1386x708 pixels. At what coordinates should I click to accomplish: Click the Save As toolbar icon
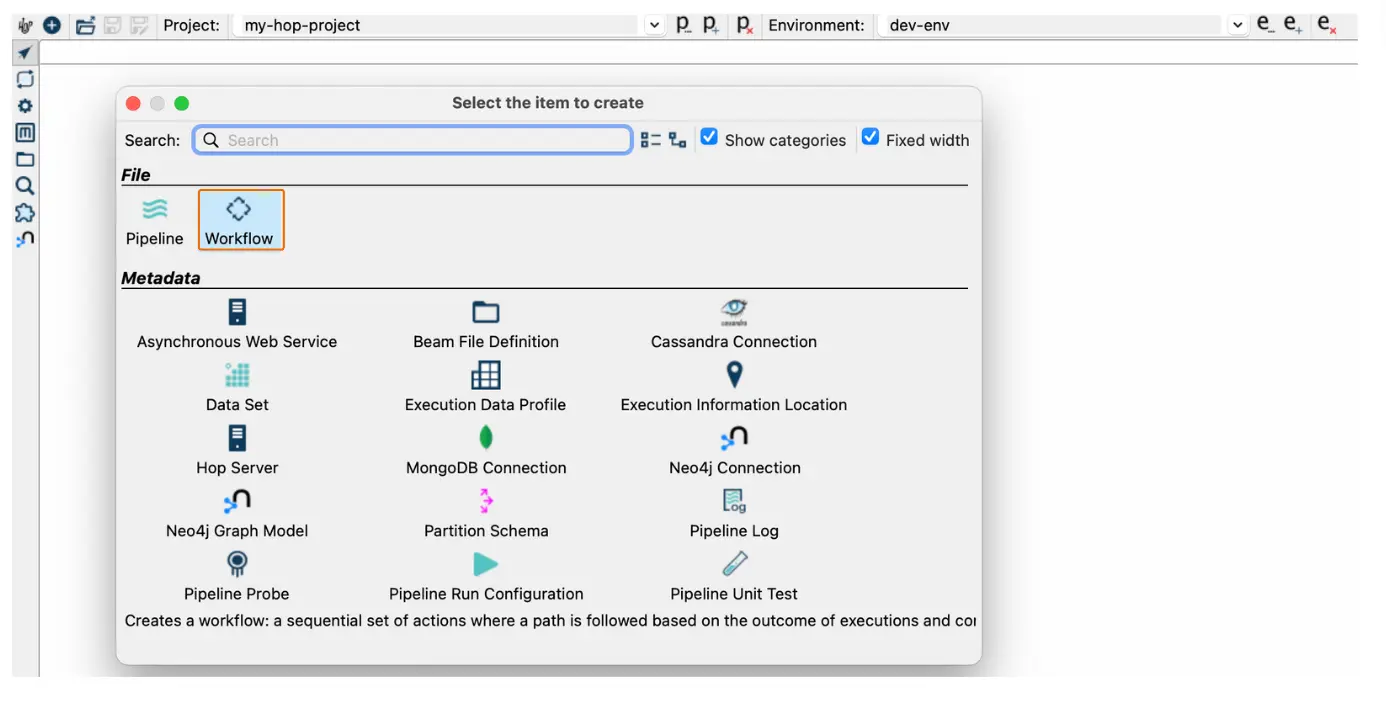[139, 25]
